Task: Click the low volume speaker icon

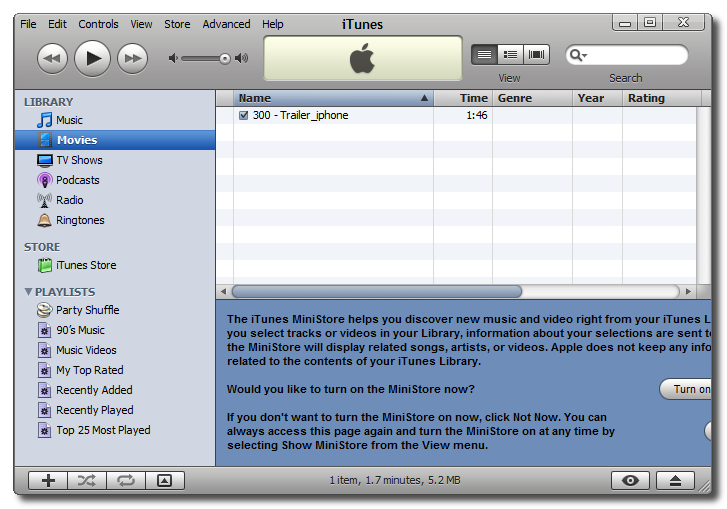Action: pos(173,58)
